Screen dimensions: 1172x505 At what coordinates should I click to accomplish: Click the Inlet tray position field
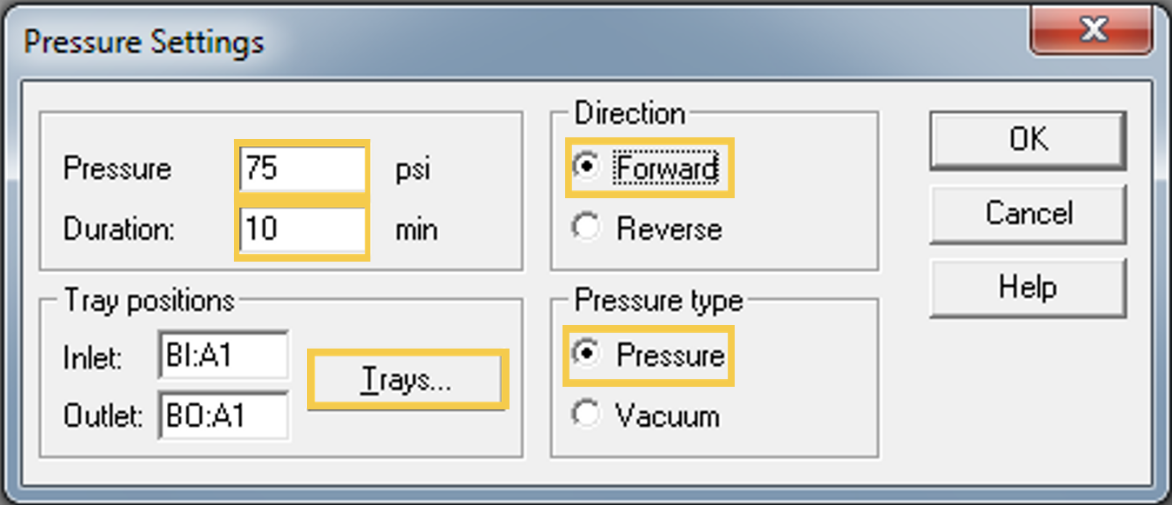tap(223, 355)
